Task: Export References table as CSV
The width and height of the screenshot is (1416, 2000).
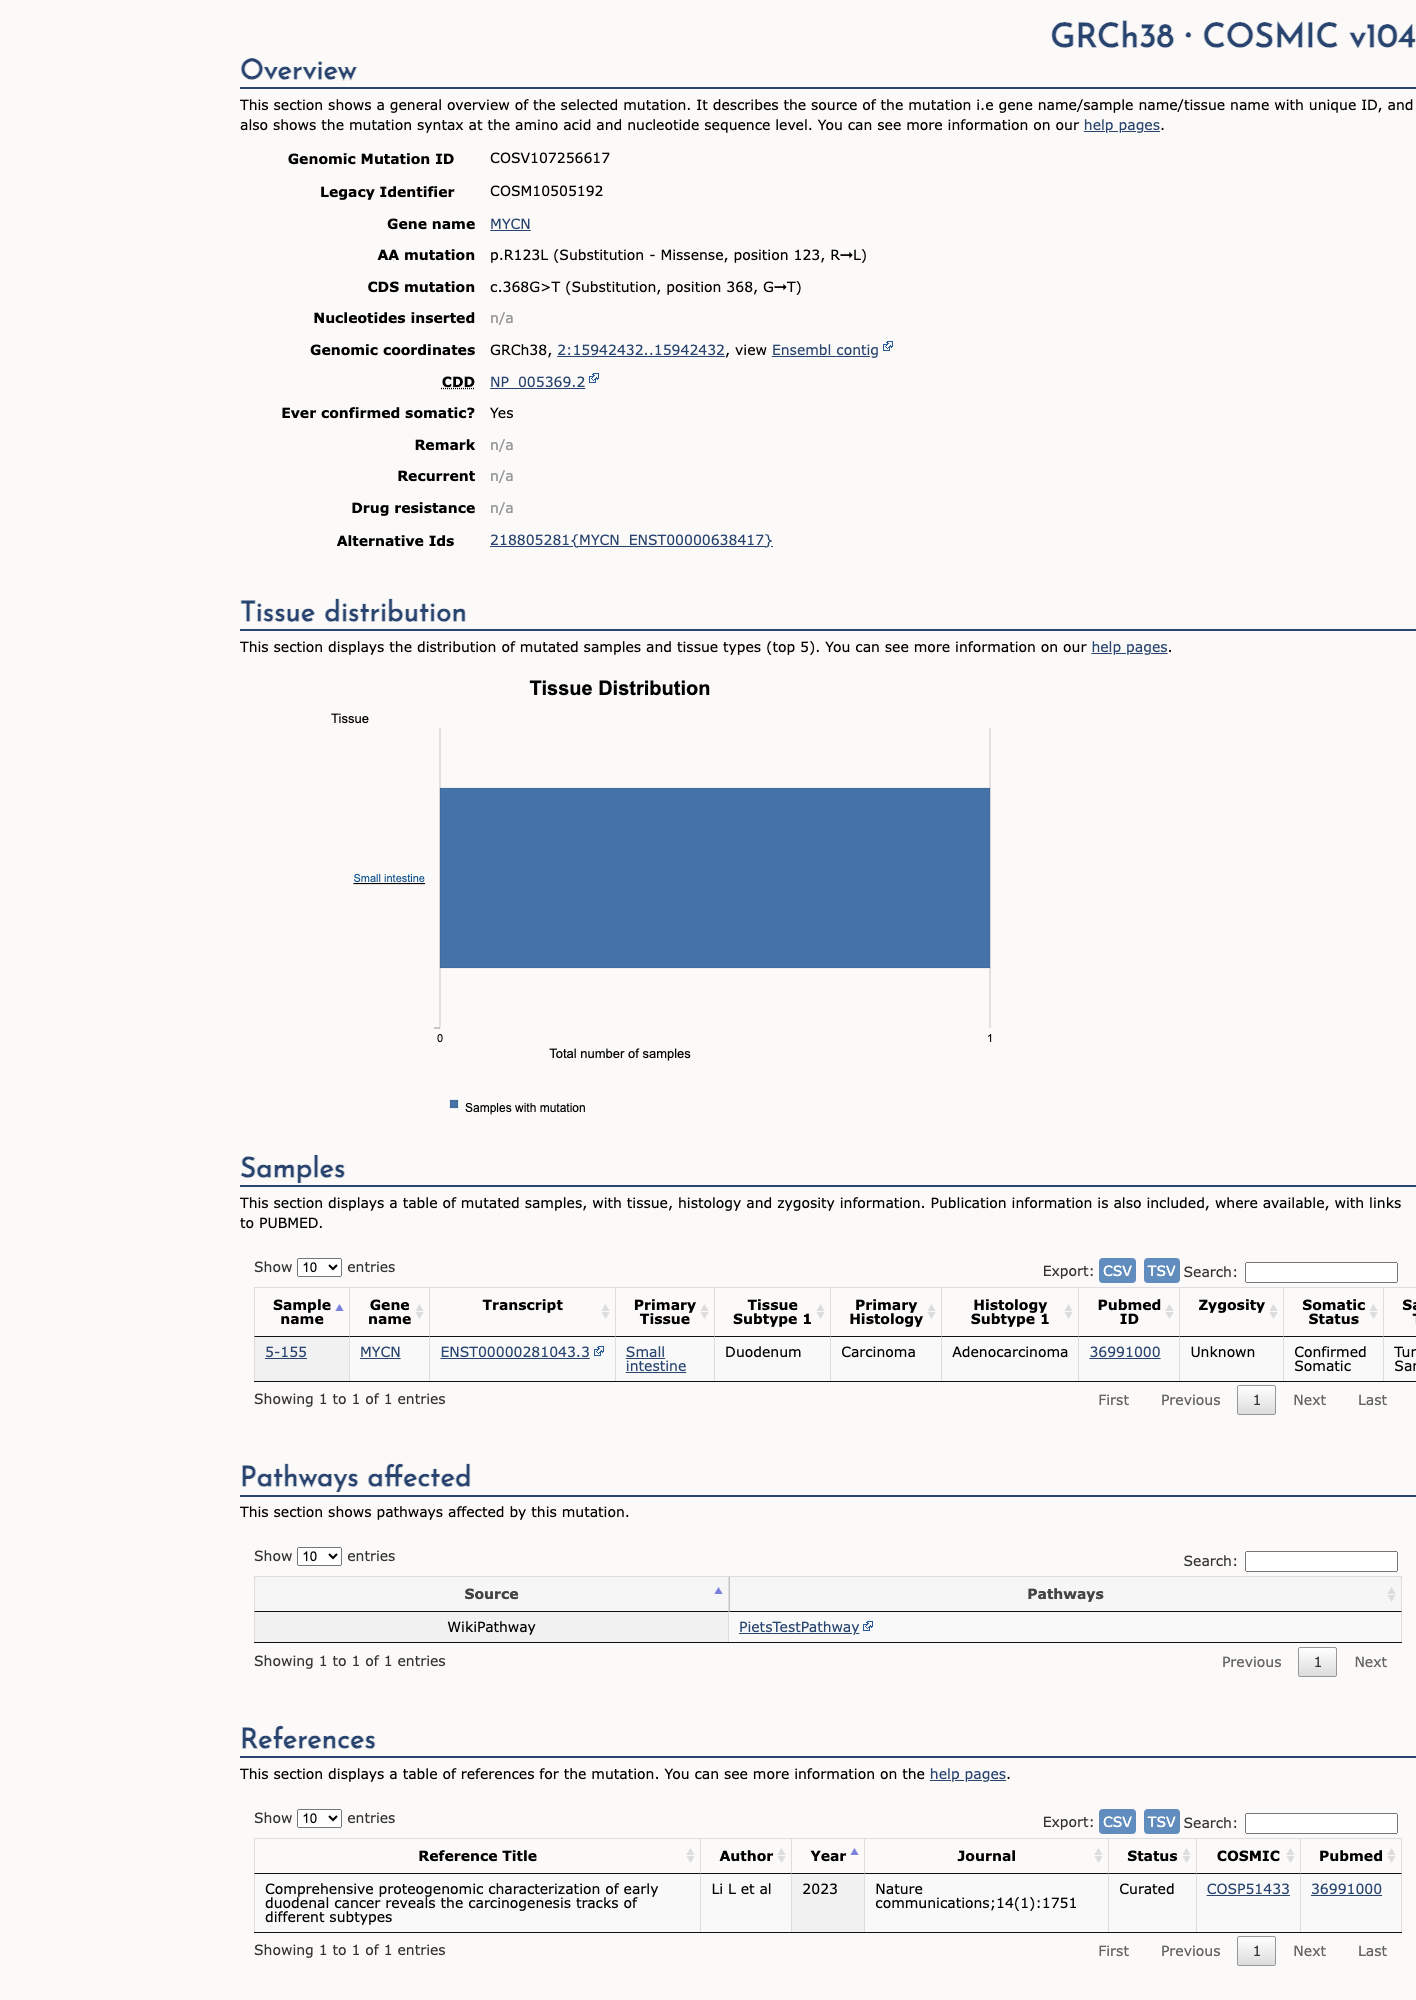Action: click(1117, 1821)
